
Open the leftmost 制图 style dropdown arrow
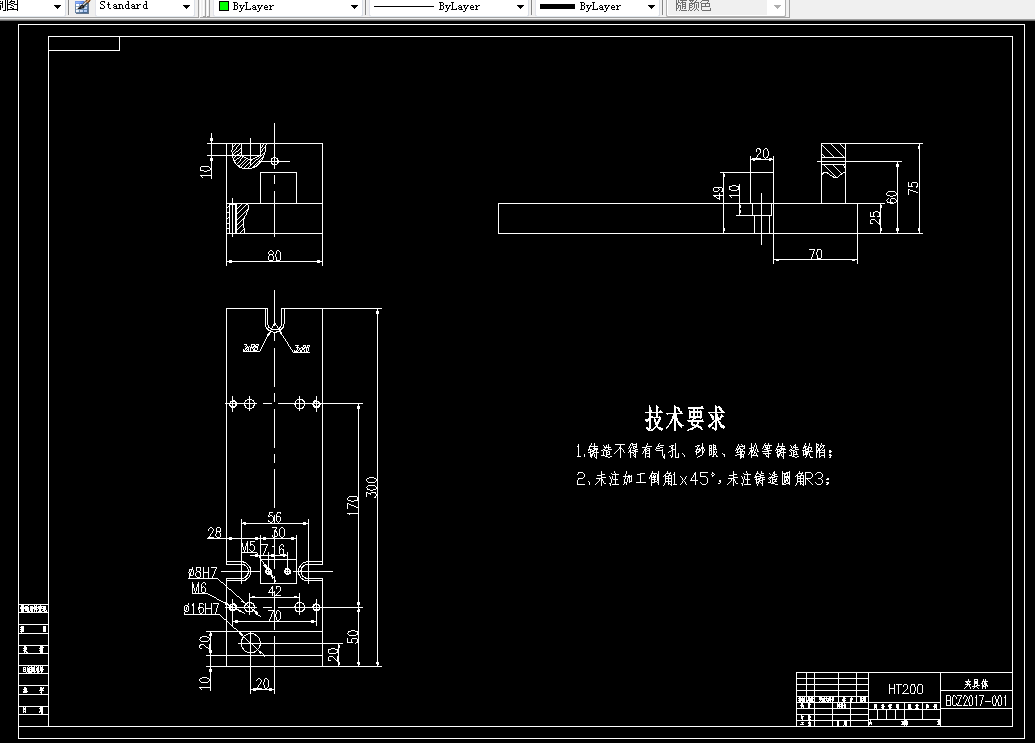click(x=57, y=7)
